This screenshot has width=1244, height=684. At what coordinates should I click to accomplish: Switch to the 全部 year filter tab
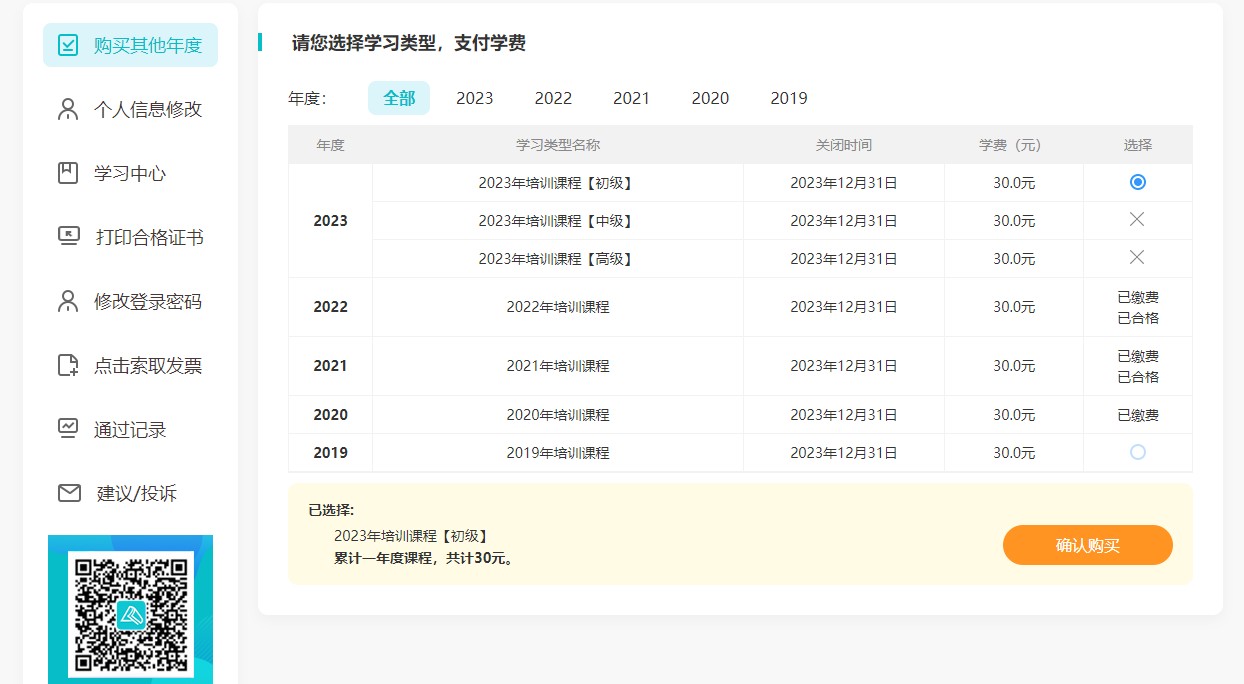(398, 97)
